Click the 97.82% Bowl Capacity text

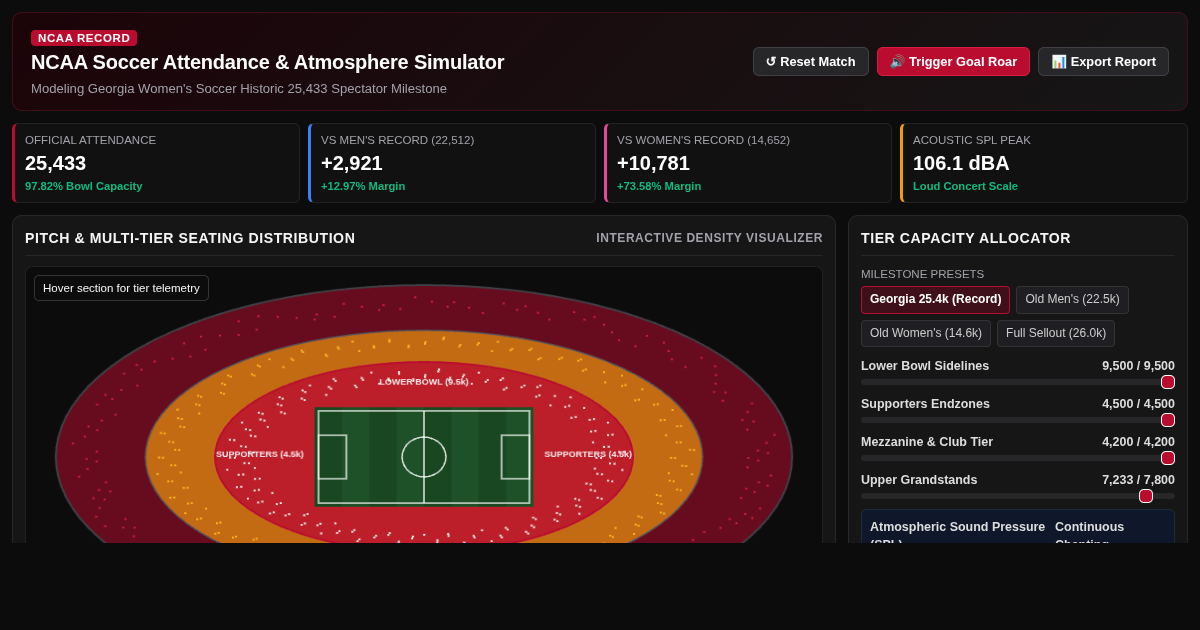[84, 186]
